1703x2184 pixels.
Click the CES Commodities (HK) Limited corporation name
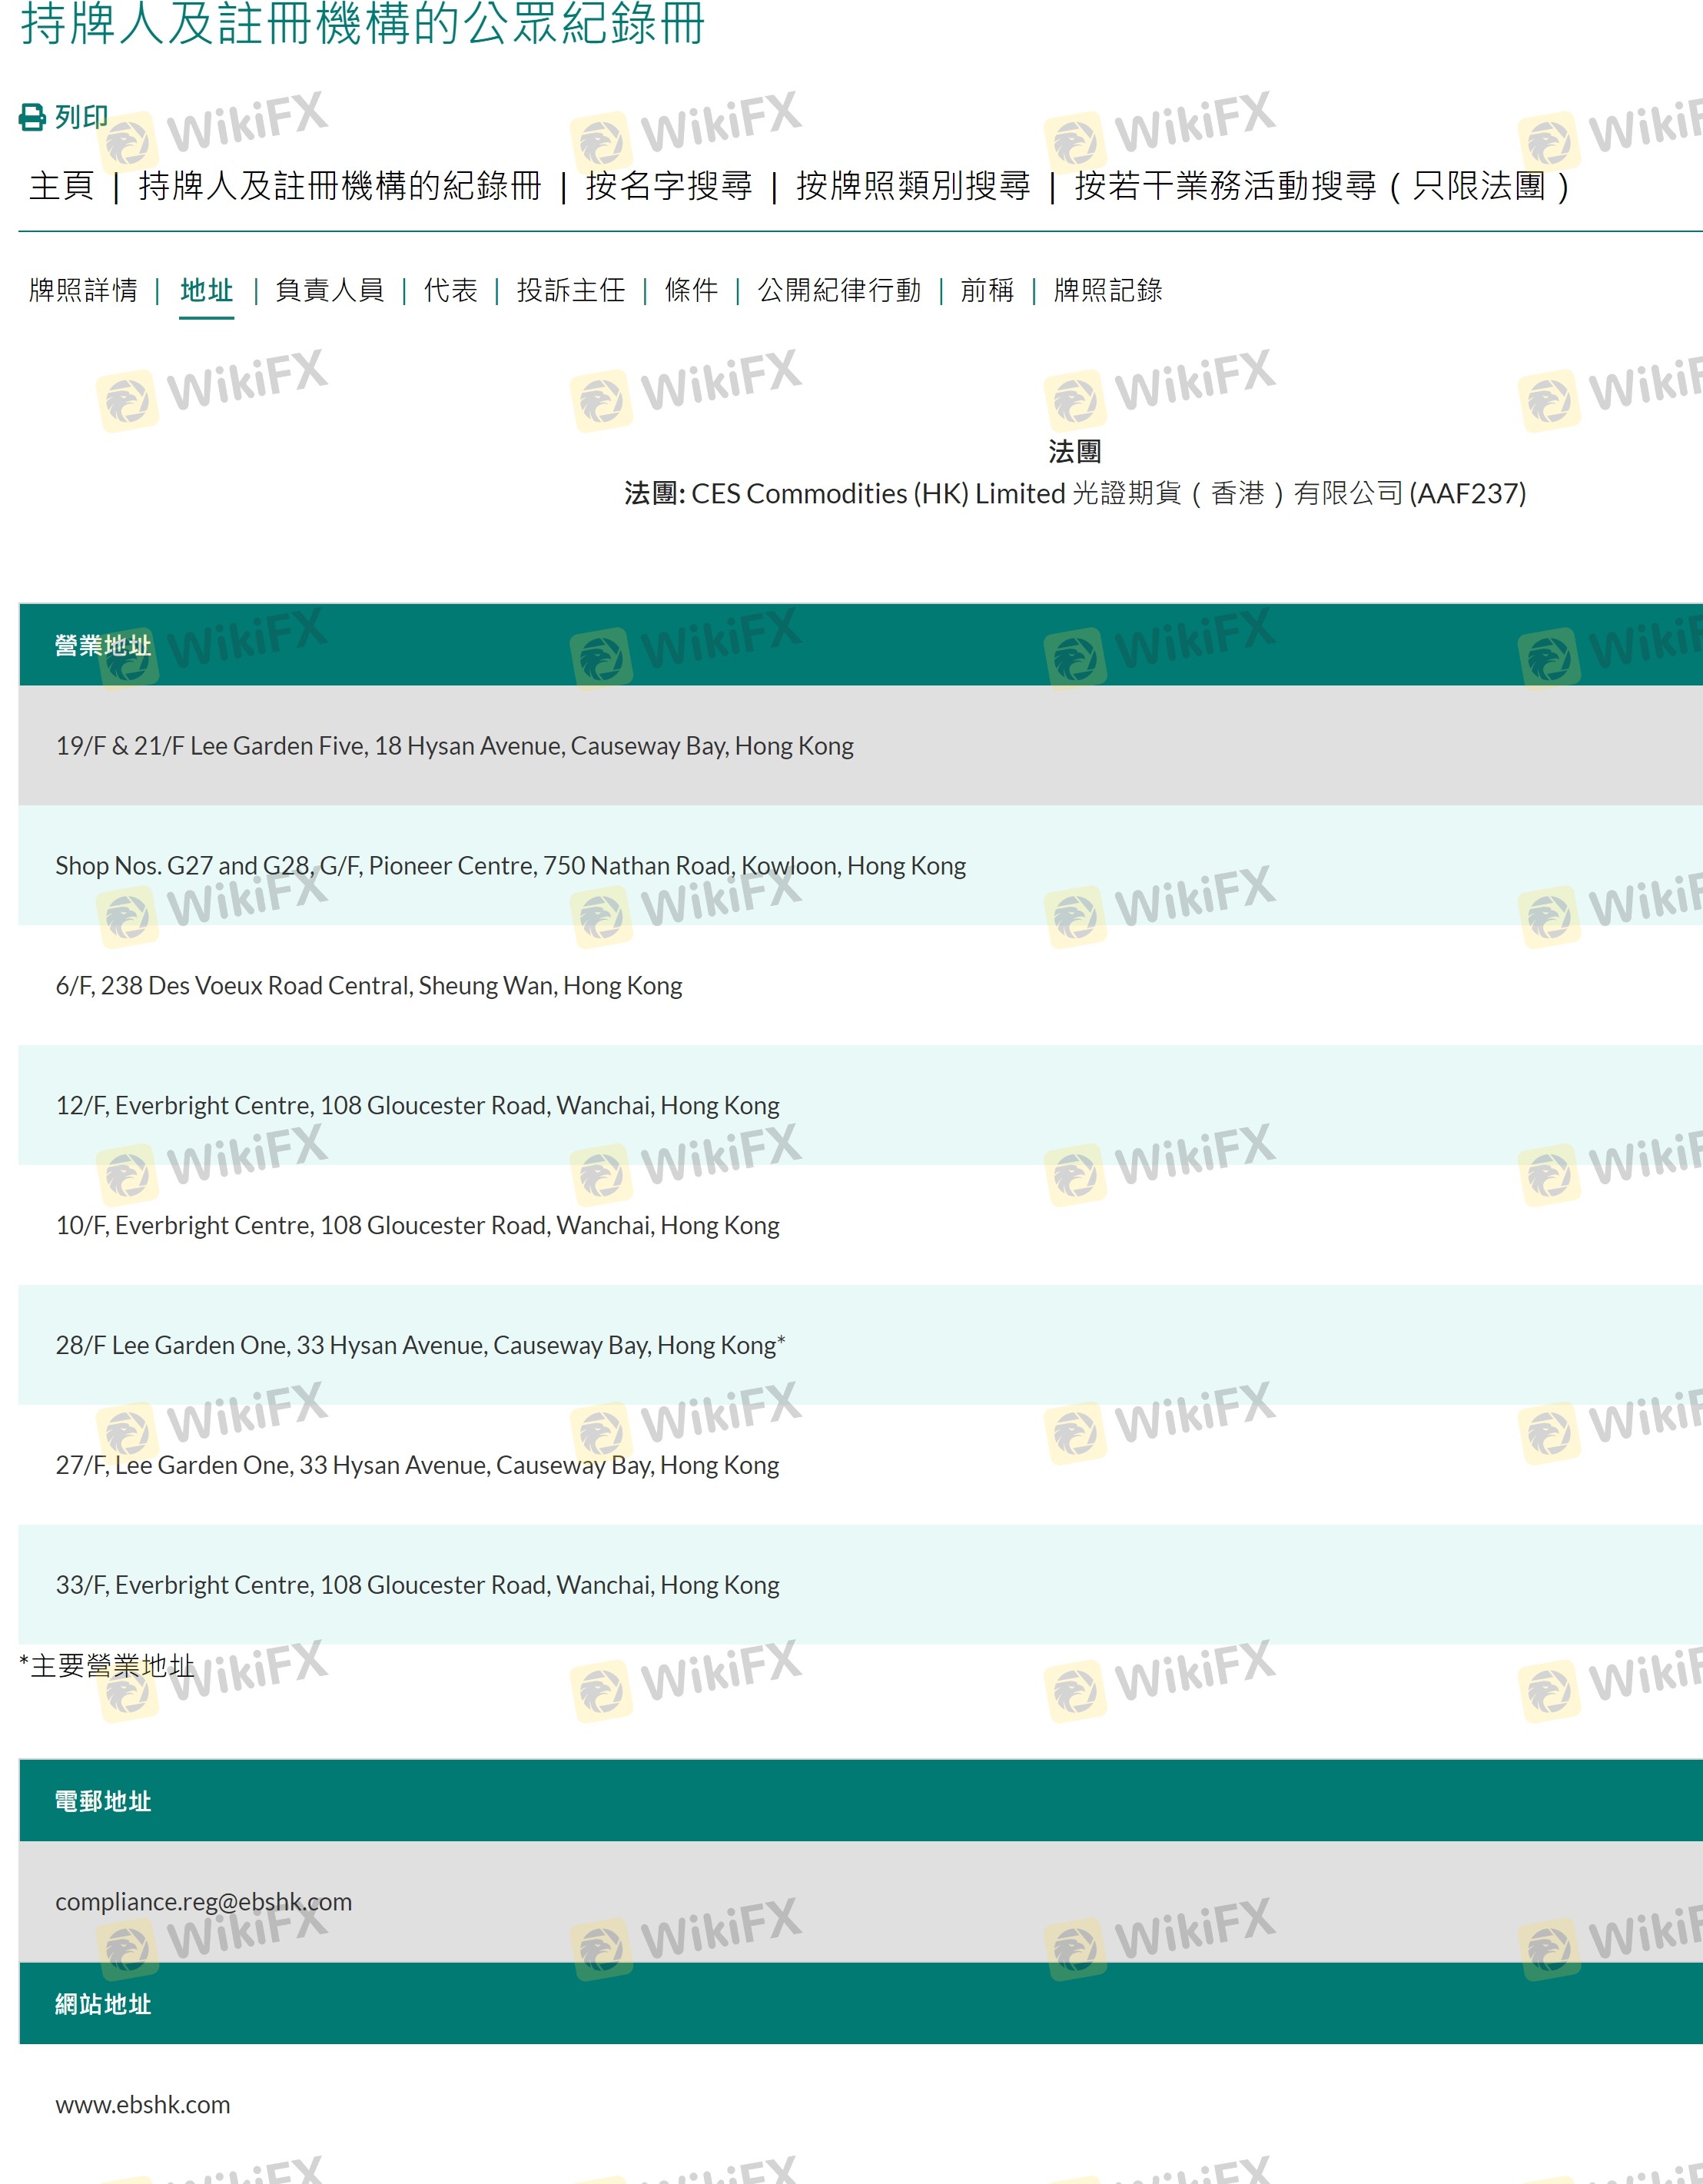pyautogui.click(x=1109, y=494)
